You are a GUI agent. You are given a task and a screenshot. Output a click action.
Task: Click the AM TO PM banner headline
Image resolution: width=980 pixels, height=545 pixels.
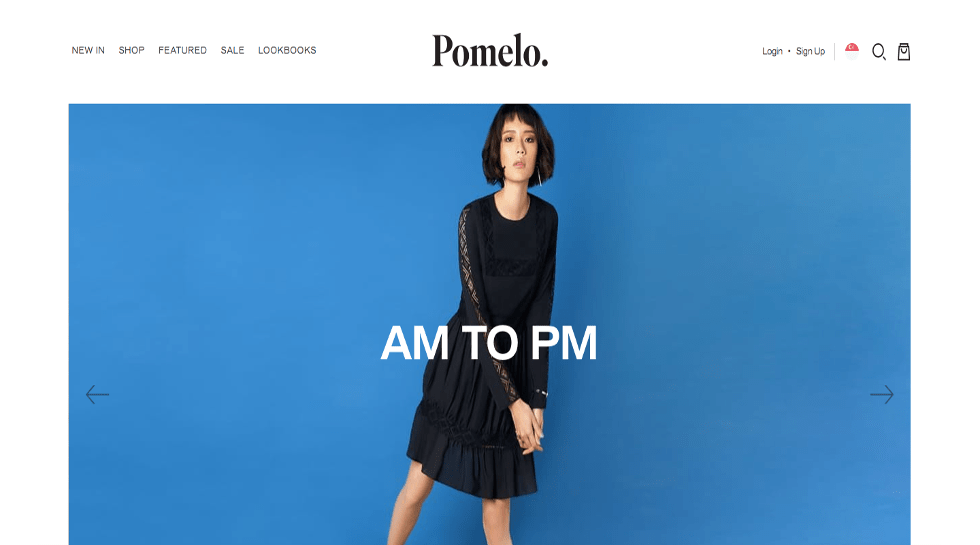click(489, 342)
